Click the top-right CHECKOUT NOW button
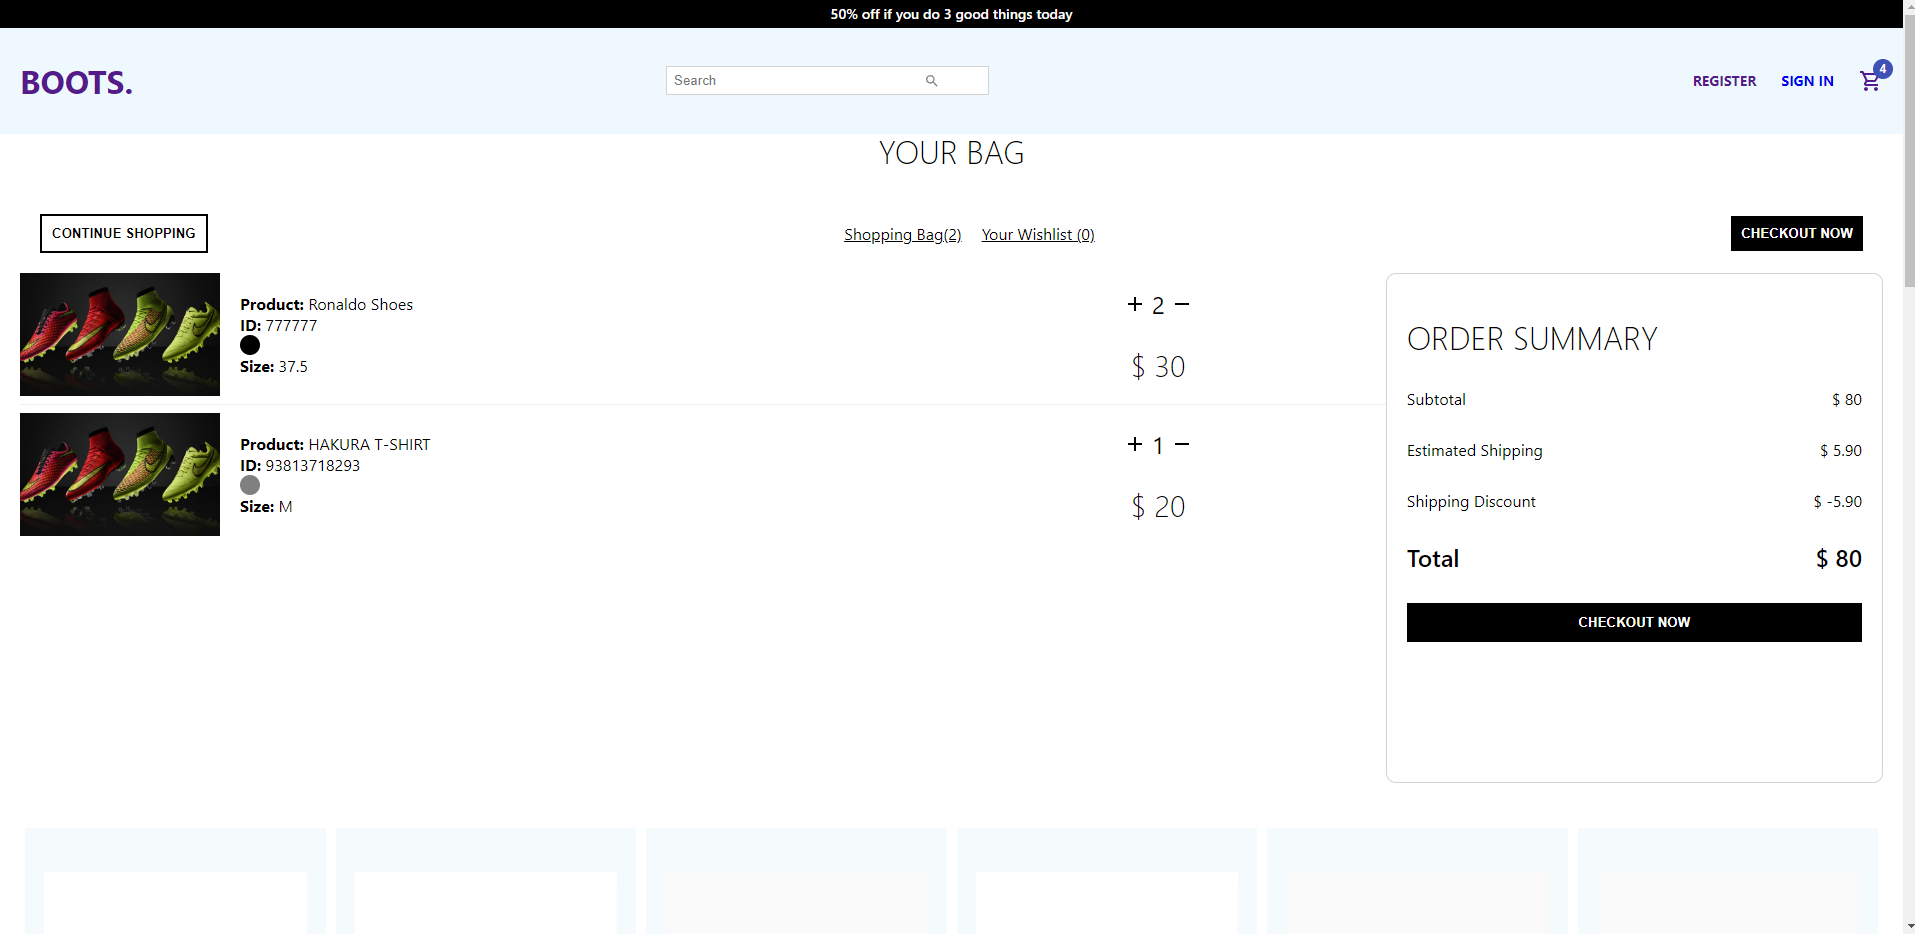1915x934 pixels. pyautogui.click(x=1795, y=233)
